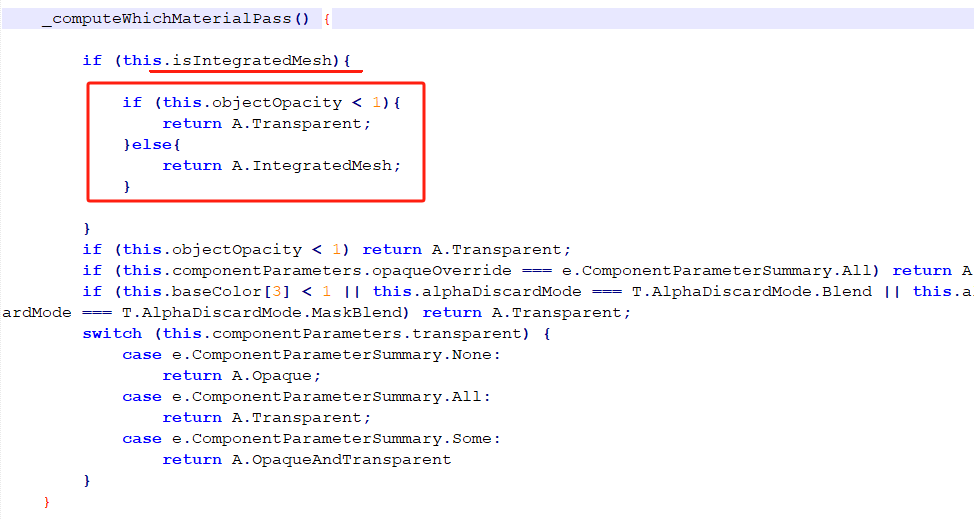
Task: Click 'this.baseColor[3]' expression
Action: pos(207,292)
